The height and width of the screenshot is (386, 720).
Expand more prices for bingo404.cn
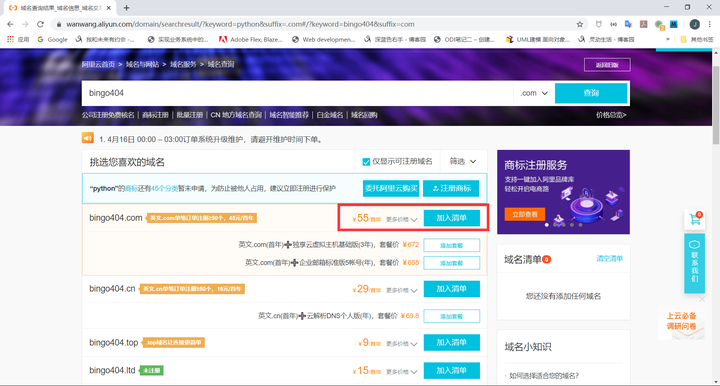coord(402,290)
